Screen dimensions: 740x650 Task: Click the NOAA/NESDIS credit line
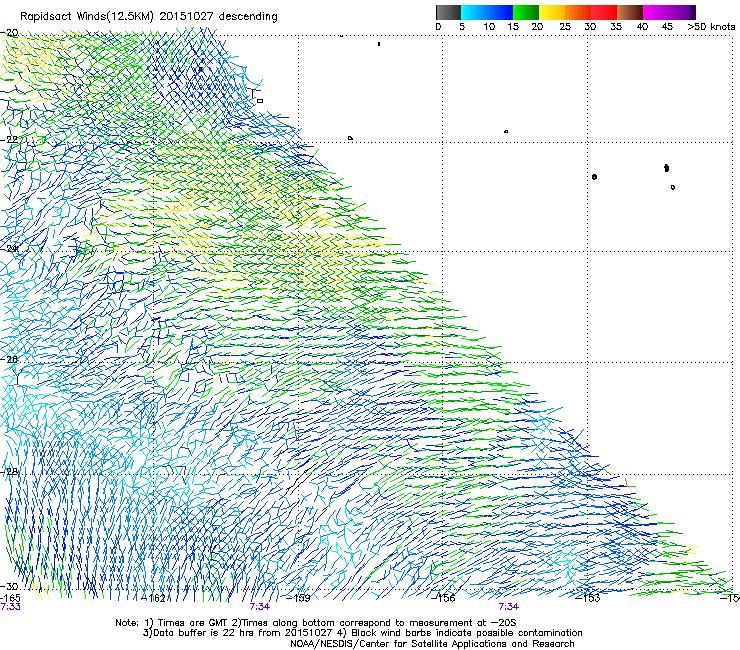[x=432, y=644]
